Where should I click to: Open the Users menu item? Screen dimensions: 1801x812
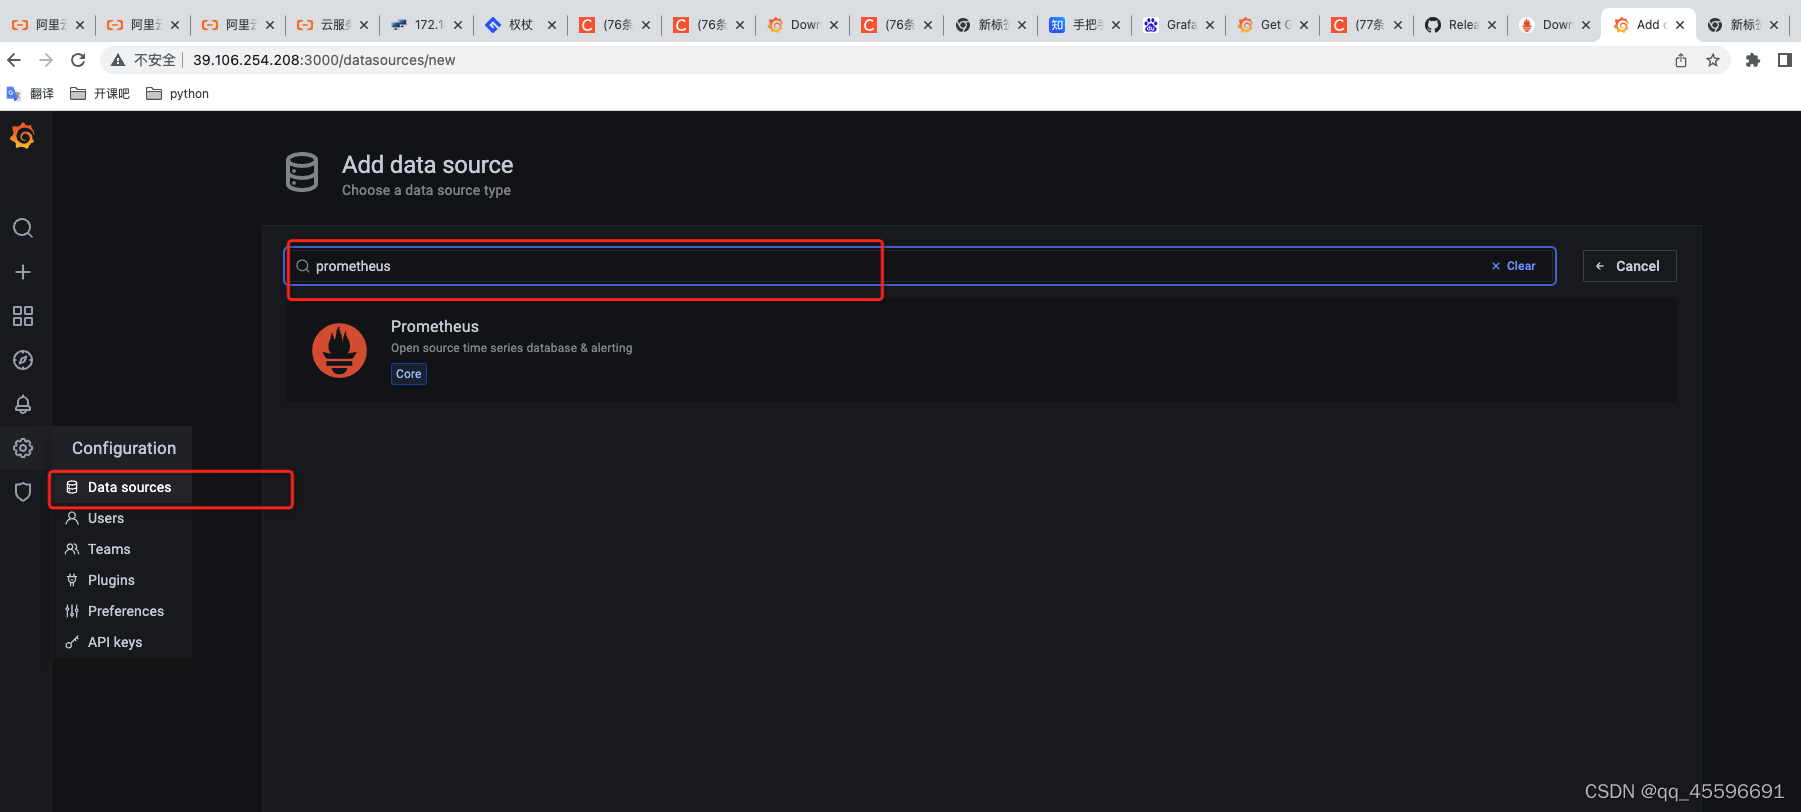[x=121, y=518]
